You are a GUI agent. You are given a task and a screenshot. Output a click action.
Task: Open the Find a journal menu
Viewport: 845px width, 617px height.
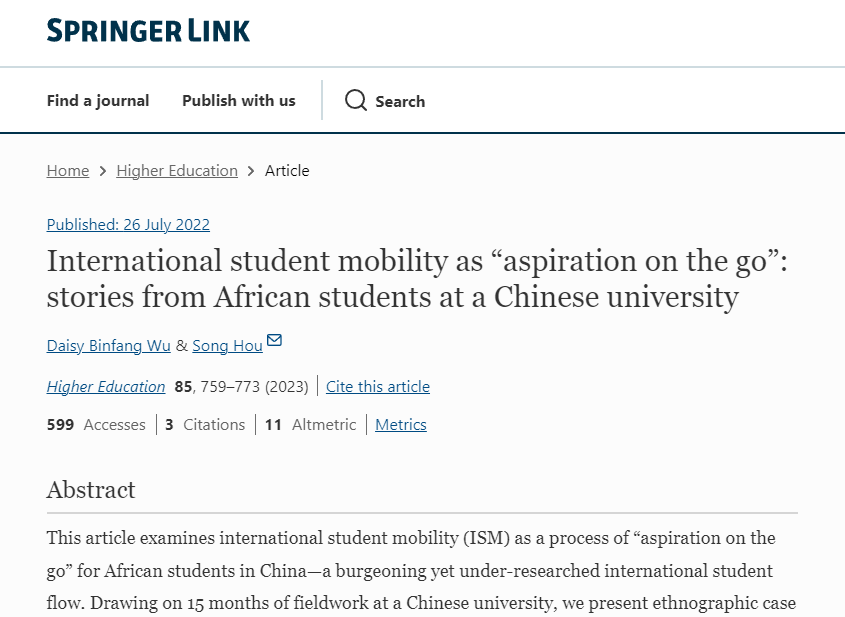click(x=98, y=100)
